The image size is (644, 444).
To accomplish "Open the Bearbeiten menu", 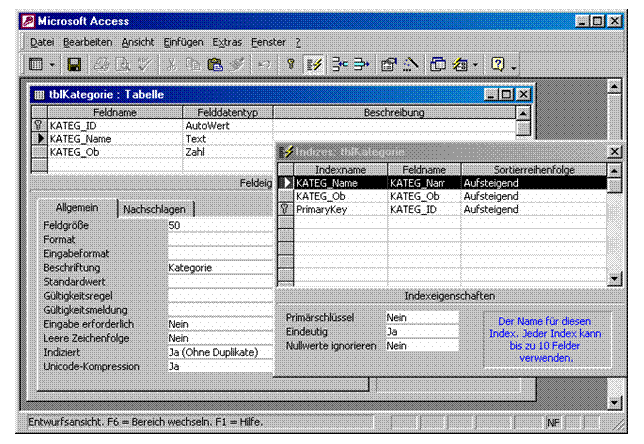I will pos(87,42).
